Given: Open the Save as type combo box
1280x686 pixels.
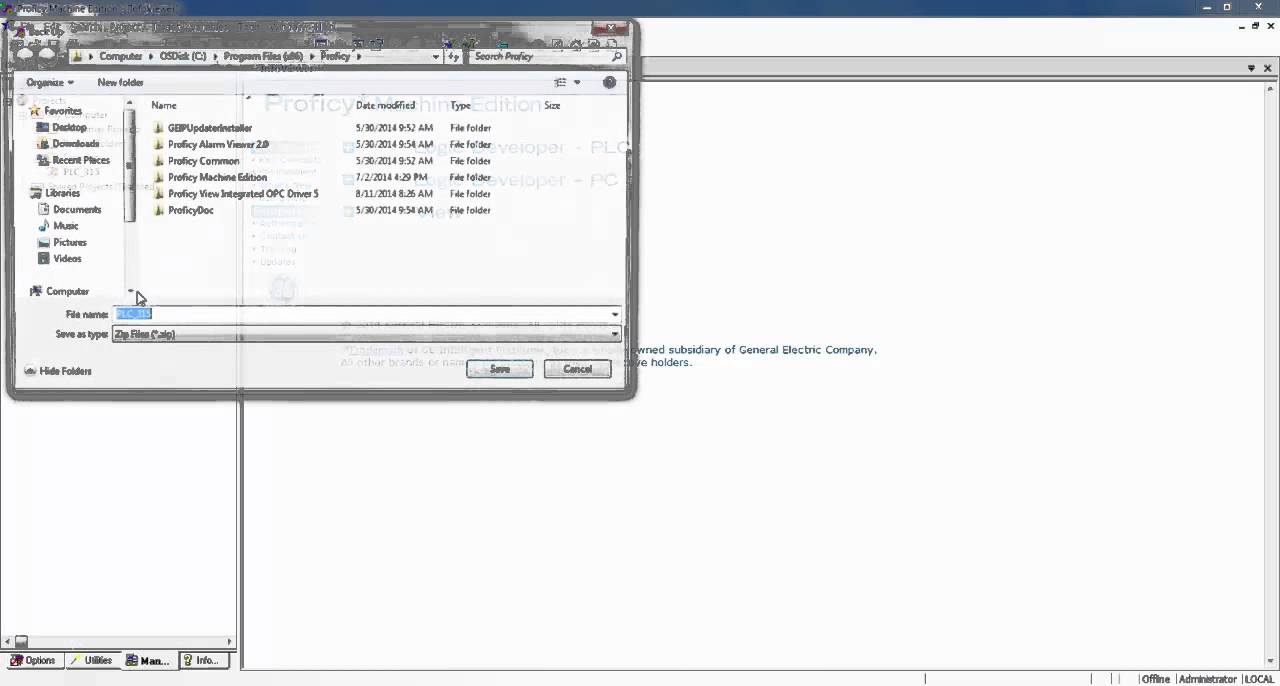Looking at the screenshot, I should (366, 334).
